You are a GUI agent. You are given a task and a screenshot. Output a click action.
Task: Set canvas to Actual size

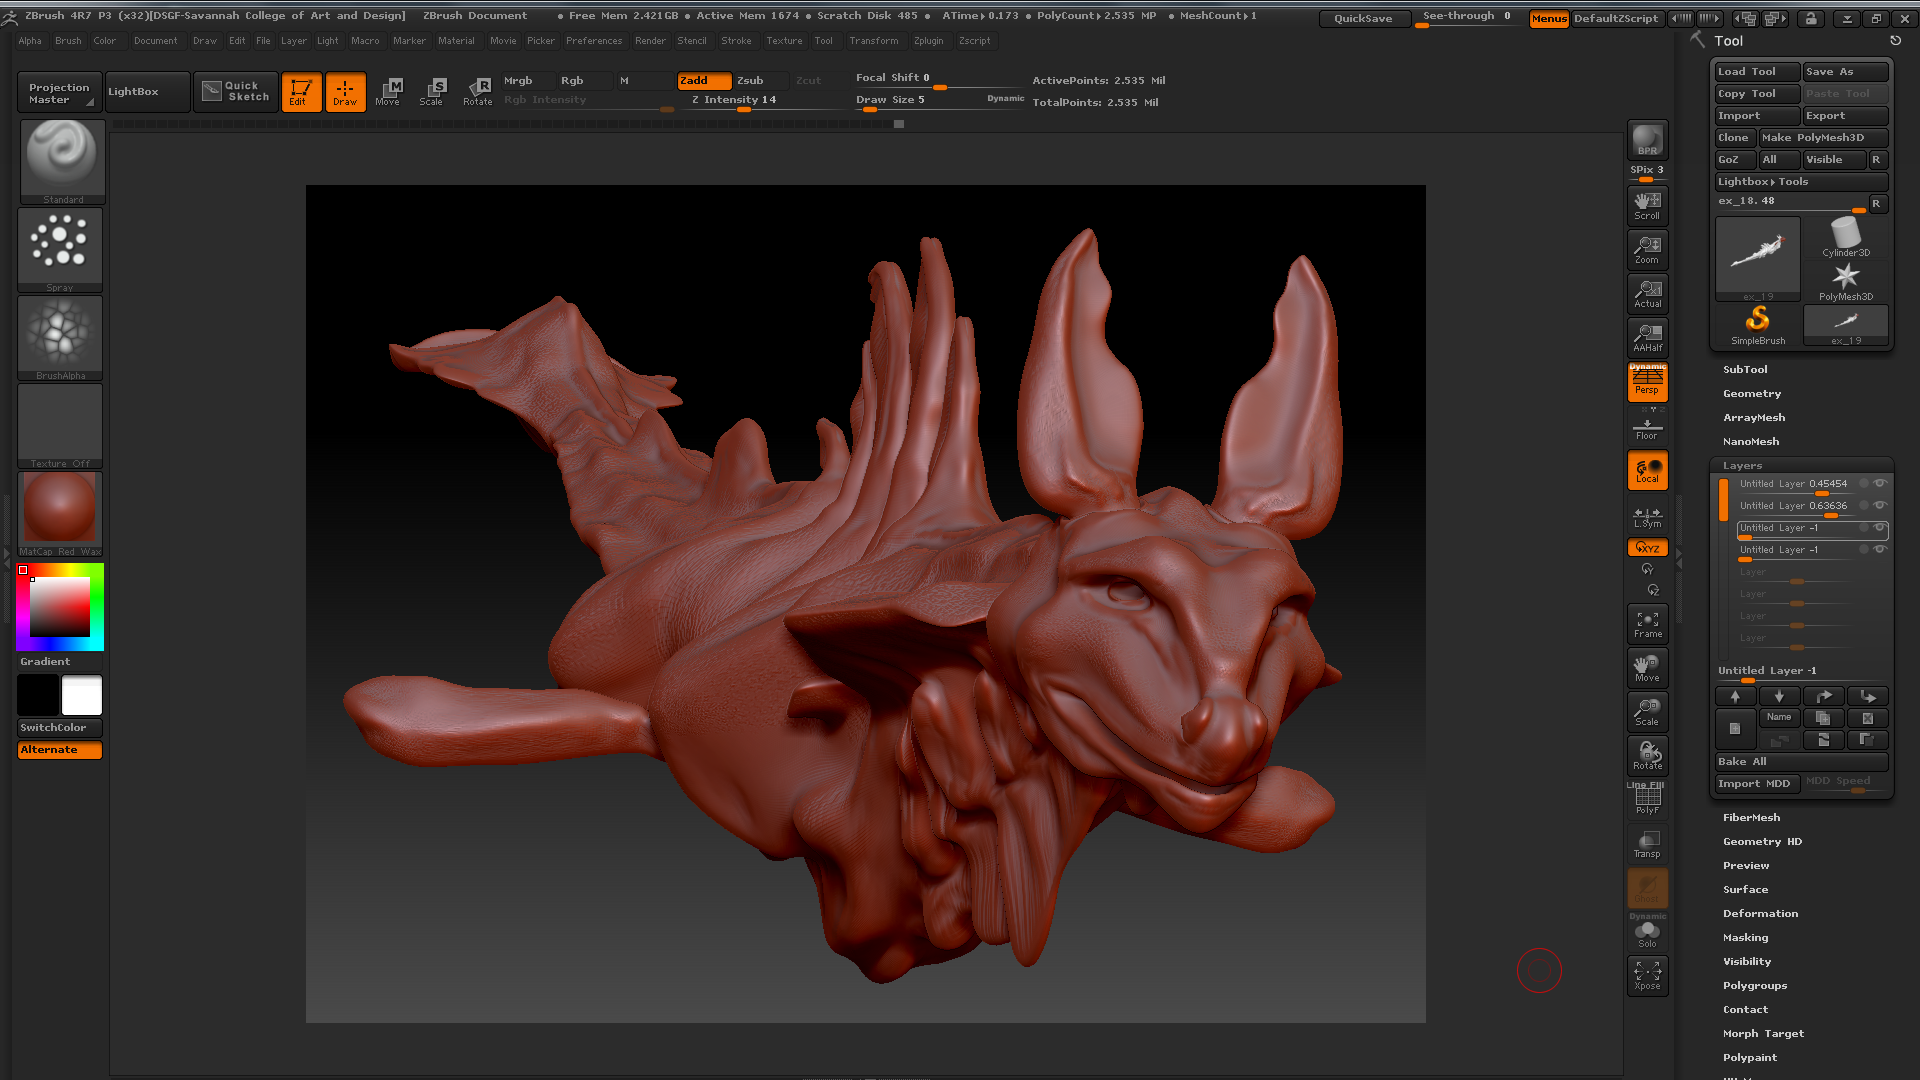(x=1647, y=293)
